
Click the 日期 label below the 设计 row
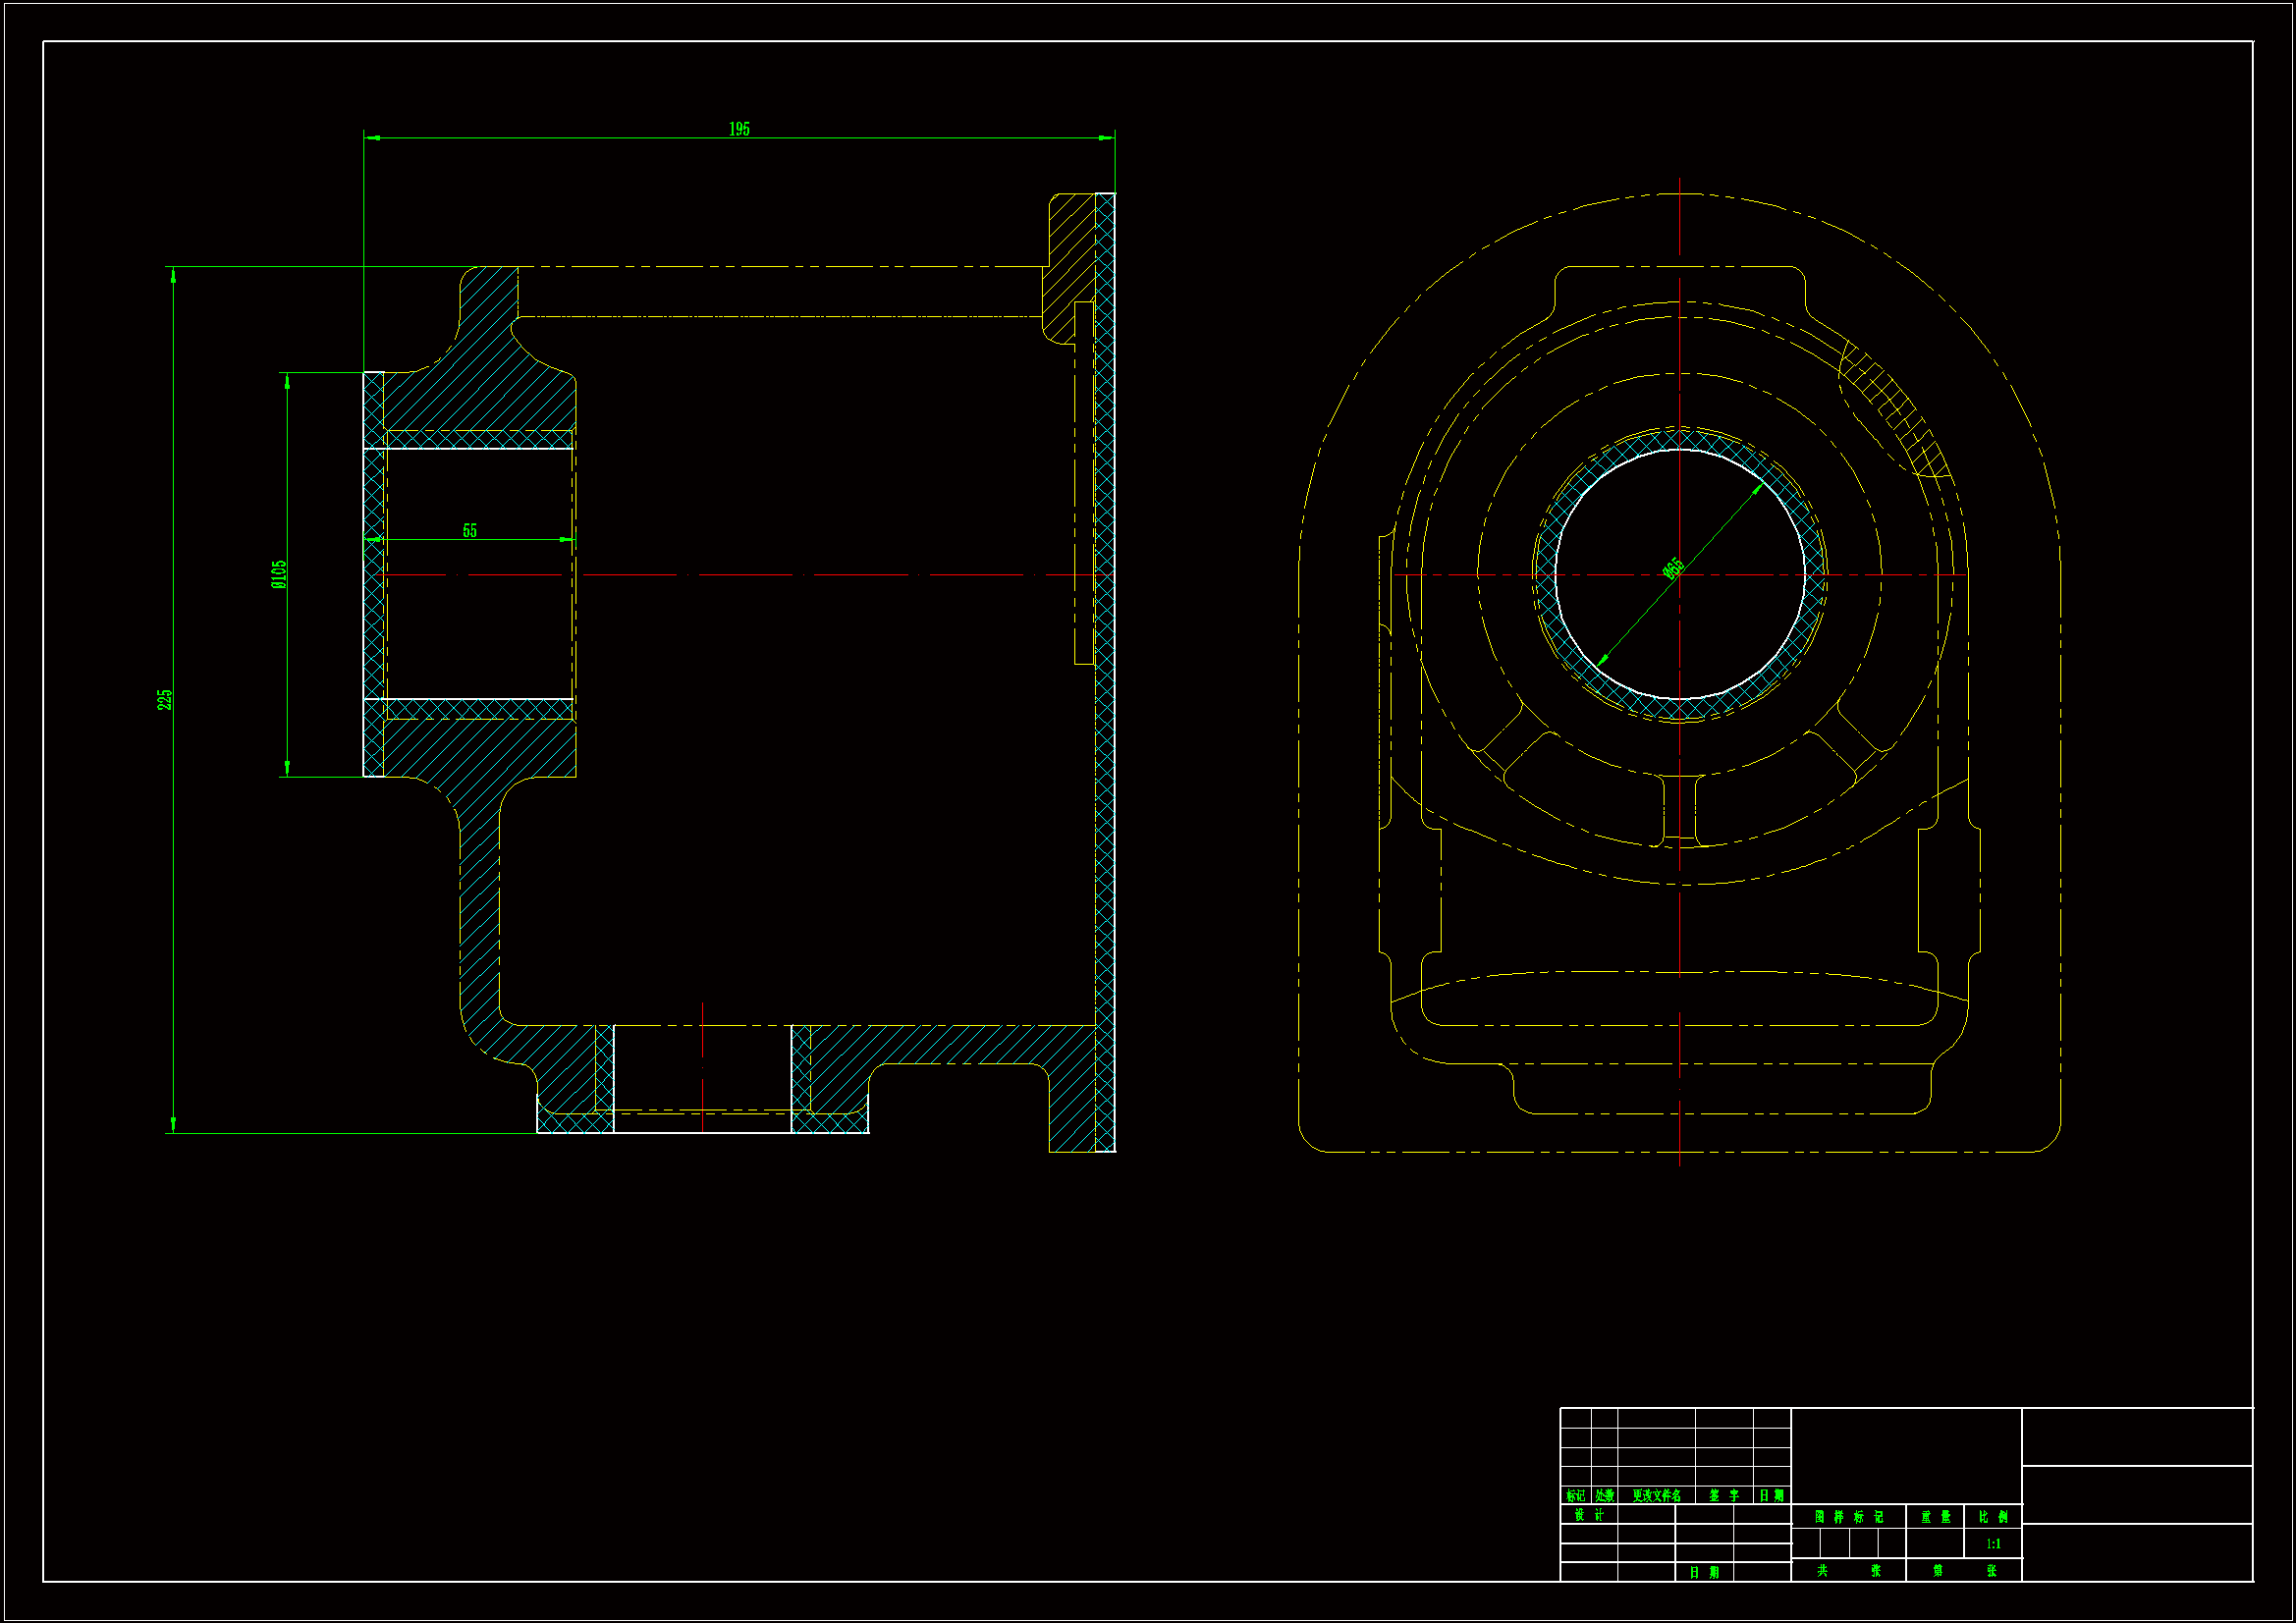[1704, 1573]
